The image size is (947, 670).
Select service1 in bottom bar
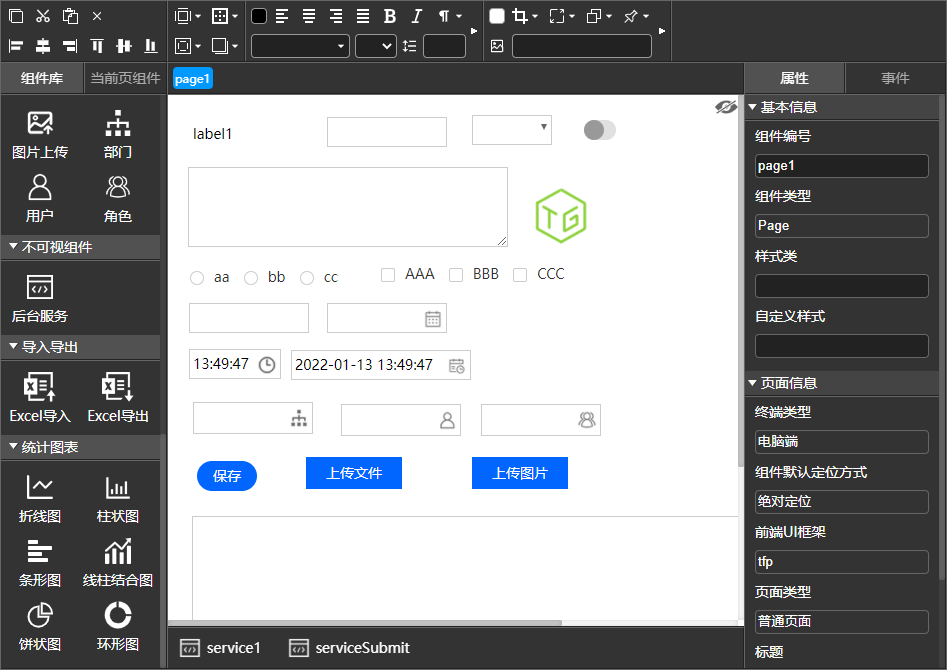point(220,648)
